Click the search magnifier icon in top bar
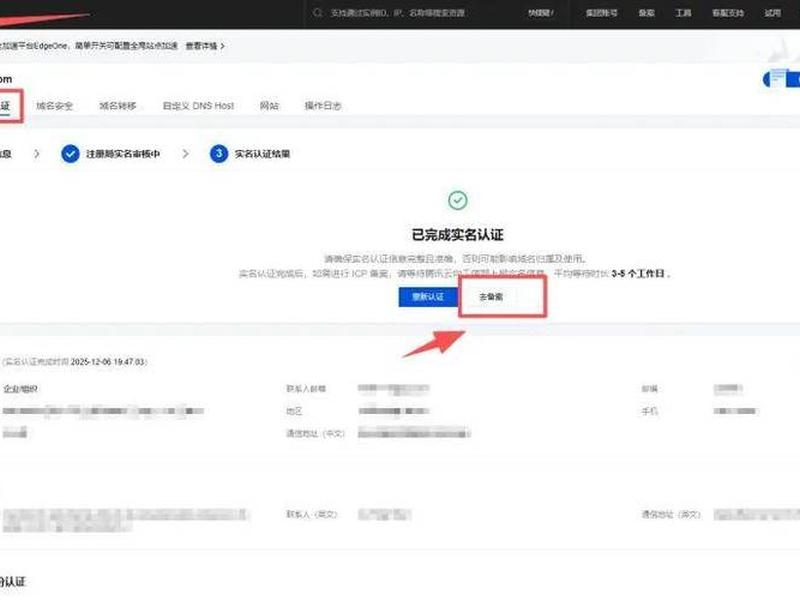Viewport: 800px width, 600px height. pyautogui.click(x=318, y=13)
